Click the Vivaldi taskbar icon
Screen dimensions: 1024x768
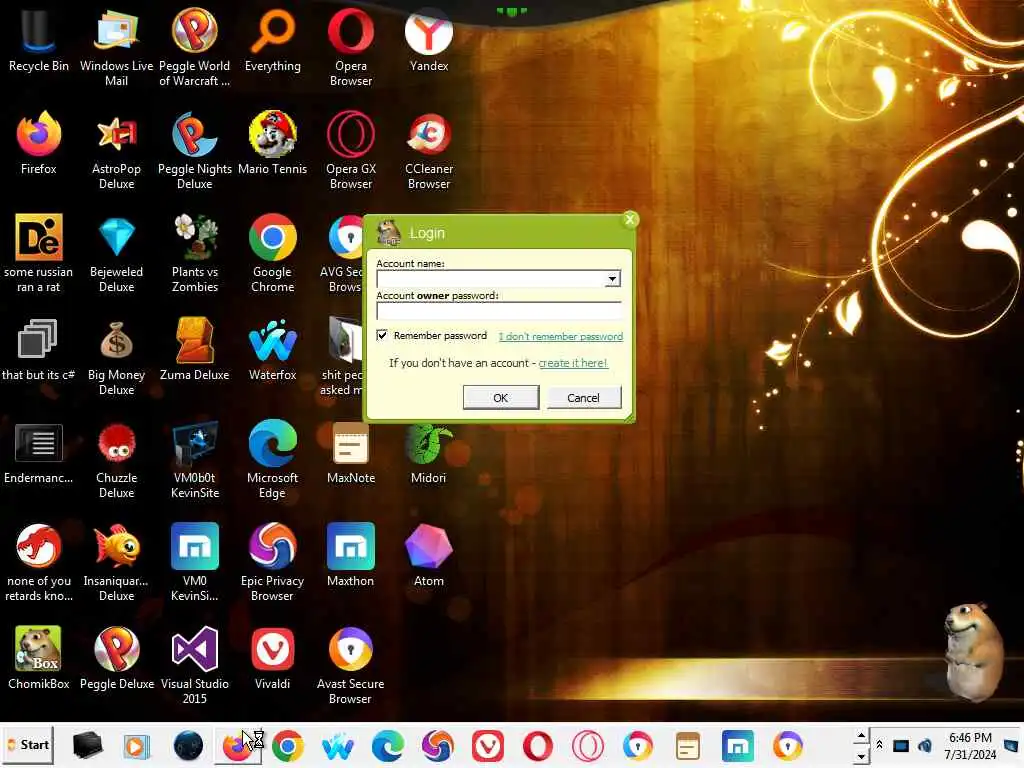click(488, 746)
